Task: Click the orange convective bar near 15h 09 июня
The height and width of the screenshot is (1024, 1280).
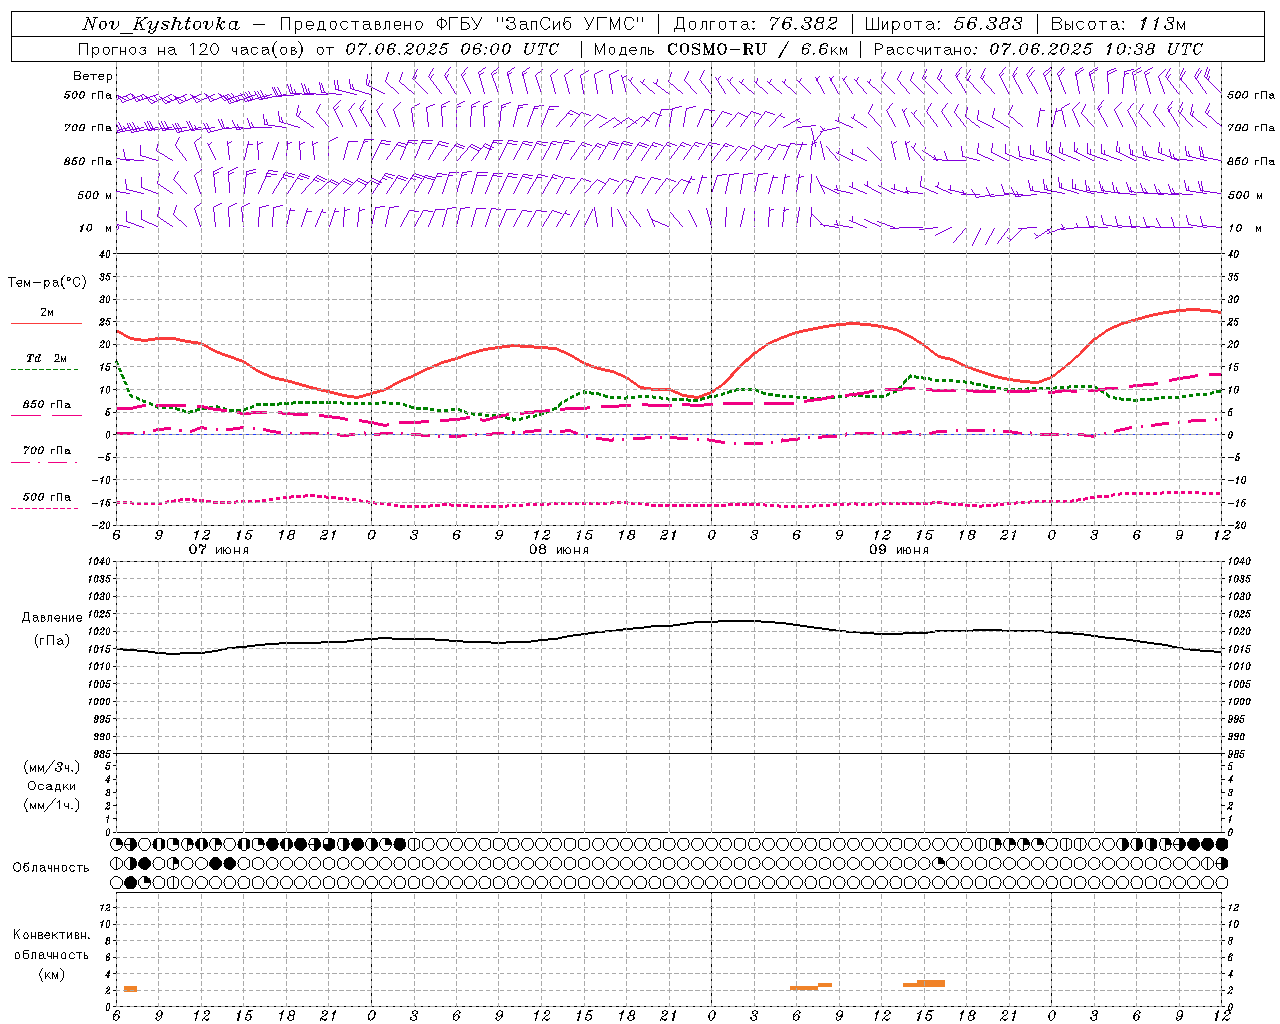Action: (x=924, y=984)
